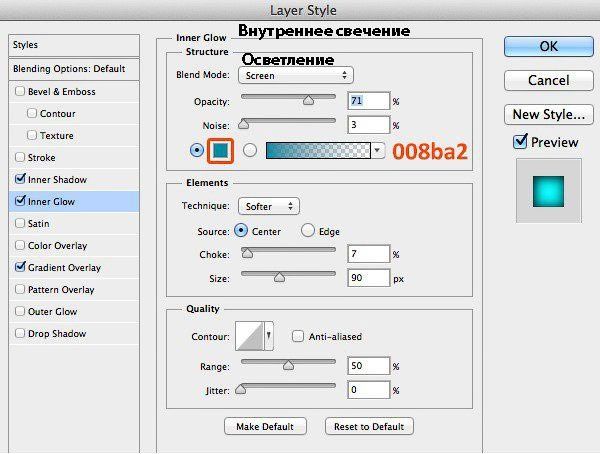
Task: Open the Contour picker arrow
Action: point(269,336)
